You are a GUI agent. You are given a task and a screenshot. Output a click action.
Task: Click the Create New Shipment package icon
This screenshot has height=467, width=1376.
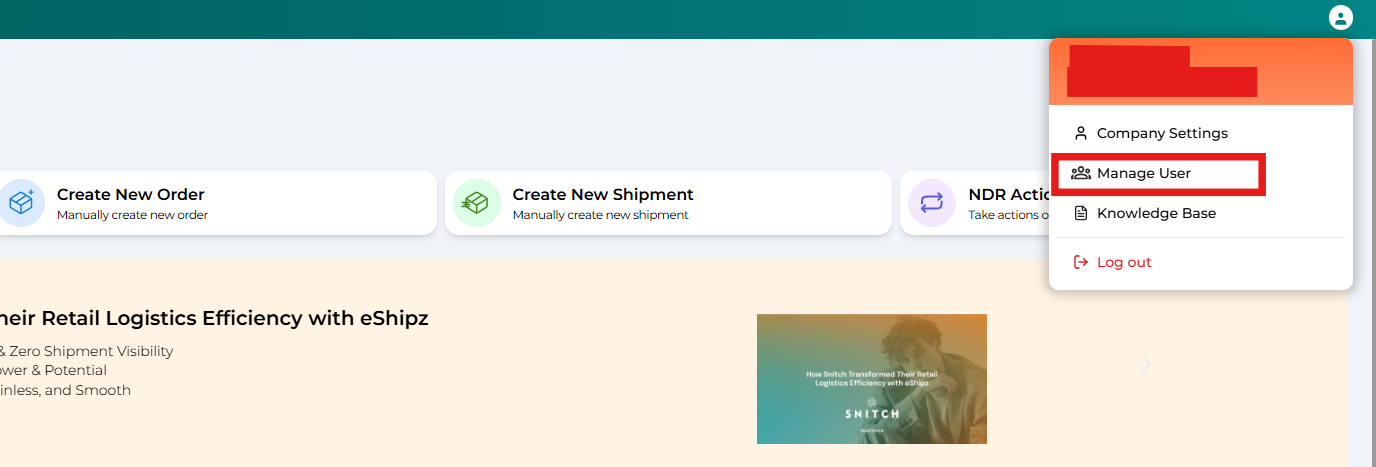[476, 203]
